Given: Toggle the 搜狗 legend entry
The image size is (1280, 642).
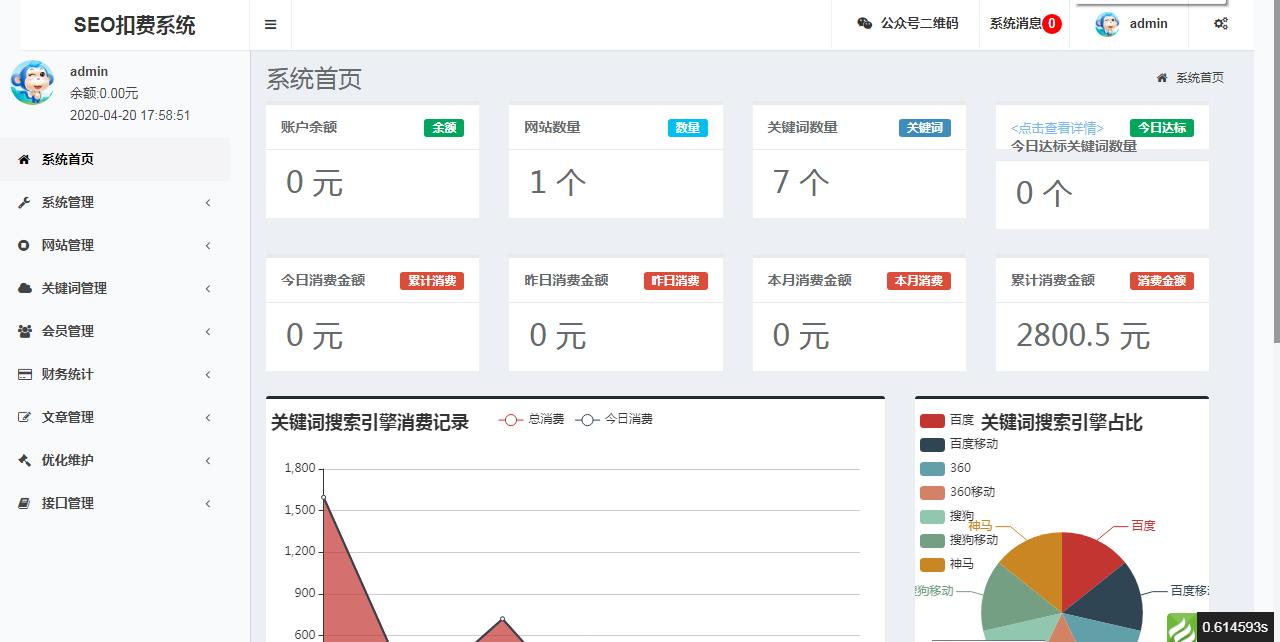Looking at the screenshot, I should 946,517.
